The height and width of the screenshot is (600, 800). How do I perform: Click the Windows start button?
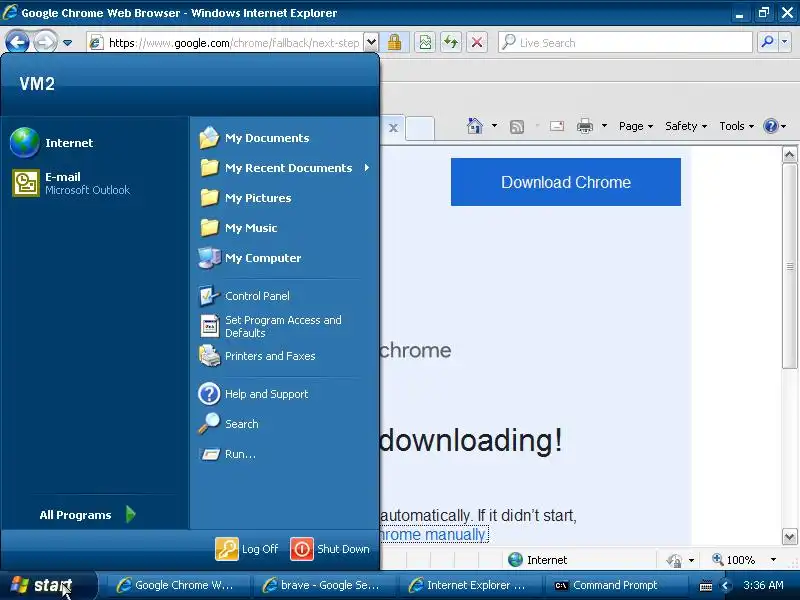47,585
